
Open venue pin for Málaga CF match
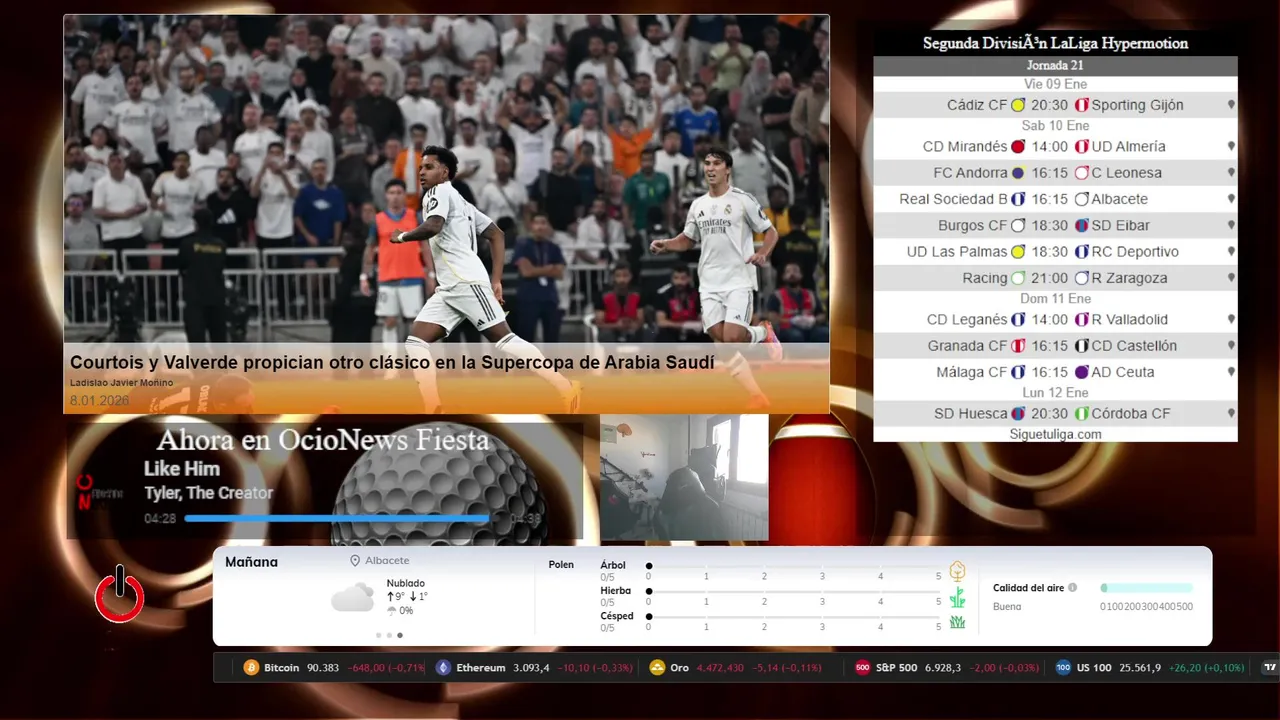(1231, 372)
